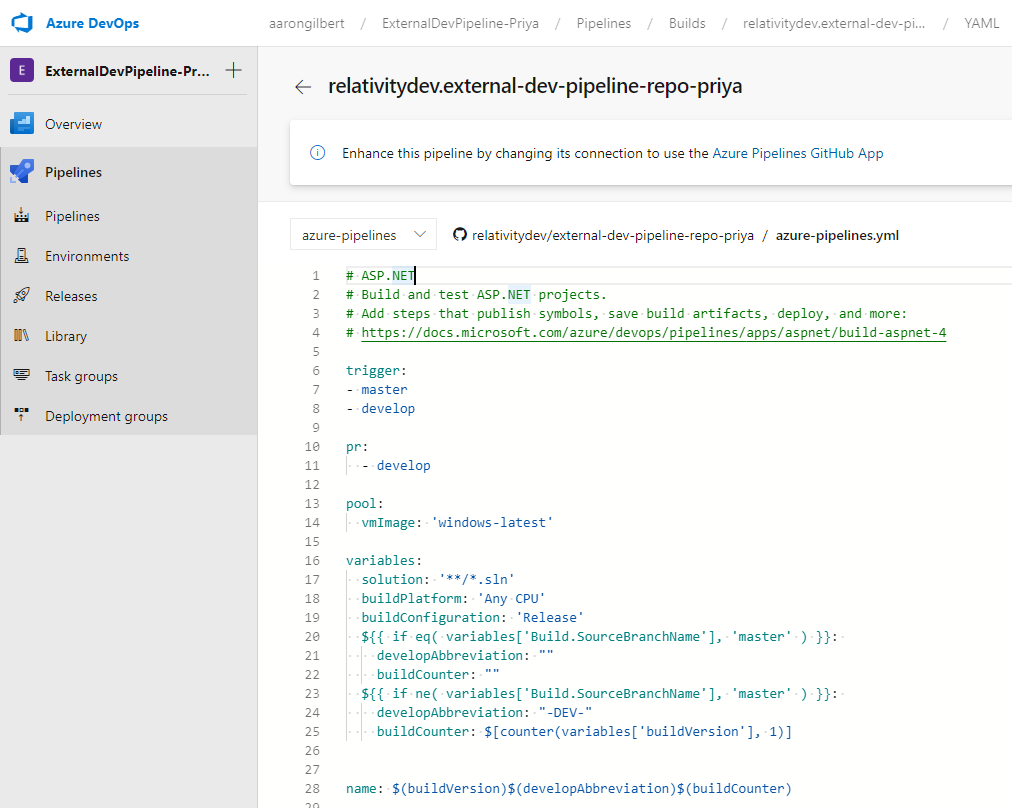Click the 'name:' key on line 28

tap(365, 789)
